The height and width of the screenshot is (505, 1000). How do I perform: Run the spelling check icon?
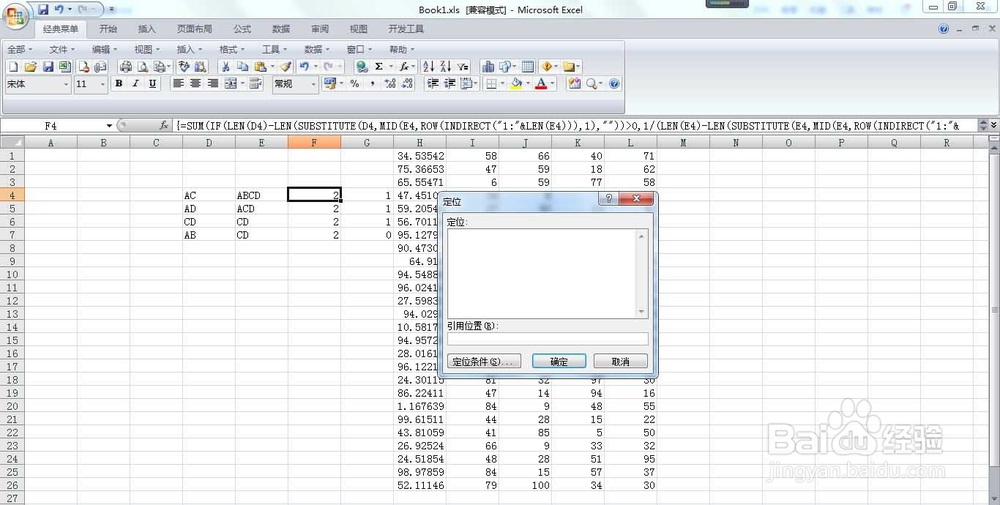pyautogui.click(x=184, y=66)
